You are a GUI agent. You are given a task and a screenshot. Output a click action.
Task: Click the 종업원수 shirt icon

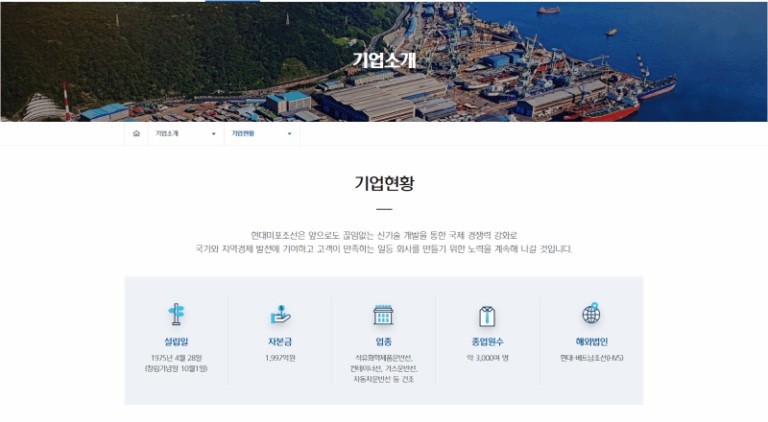(487, 316)
